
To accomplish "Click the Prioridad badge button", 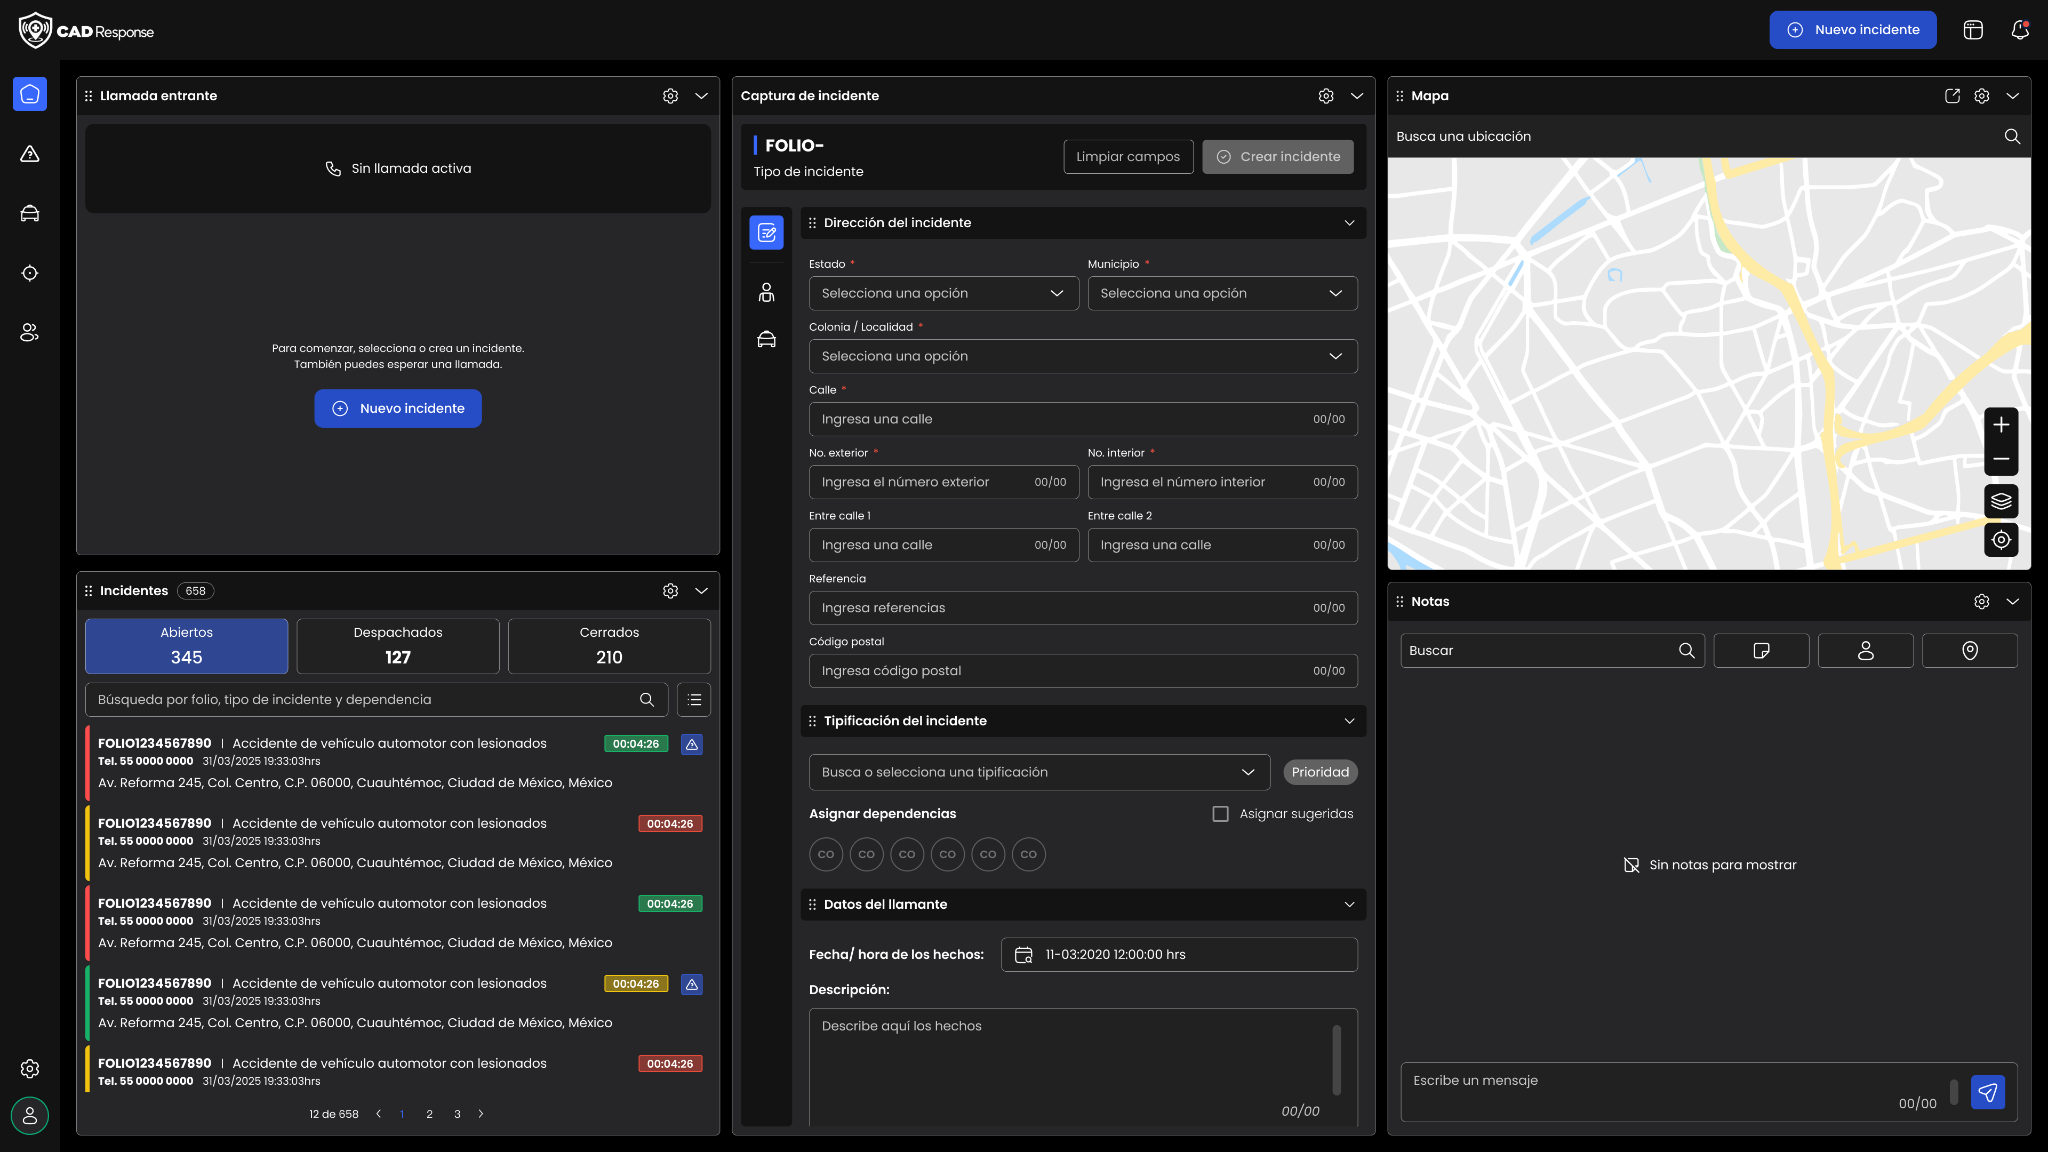I will tap(1320, 772).
